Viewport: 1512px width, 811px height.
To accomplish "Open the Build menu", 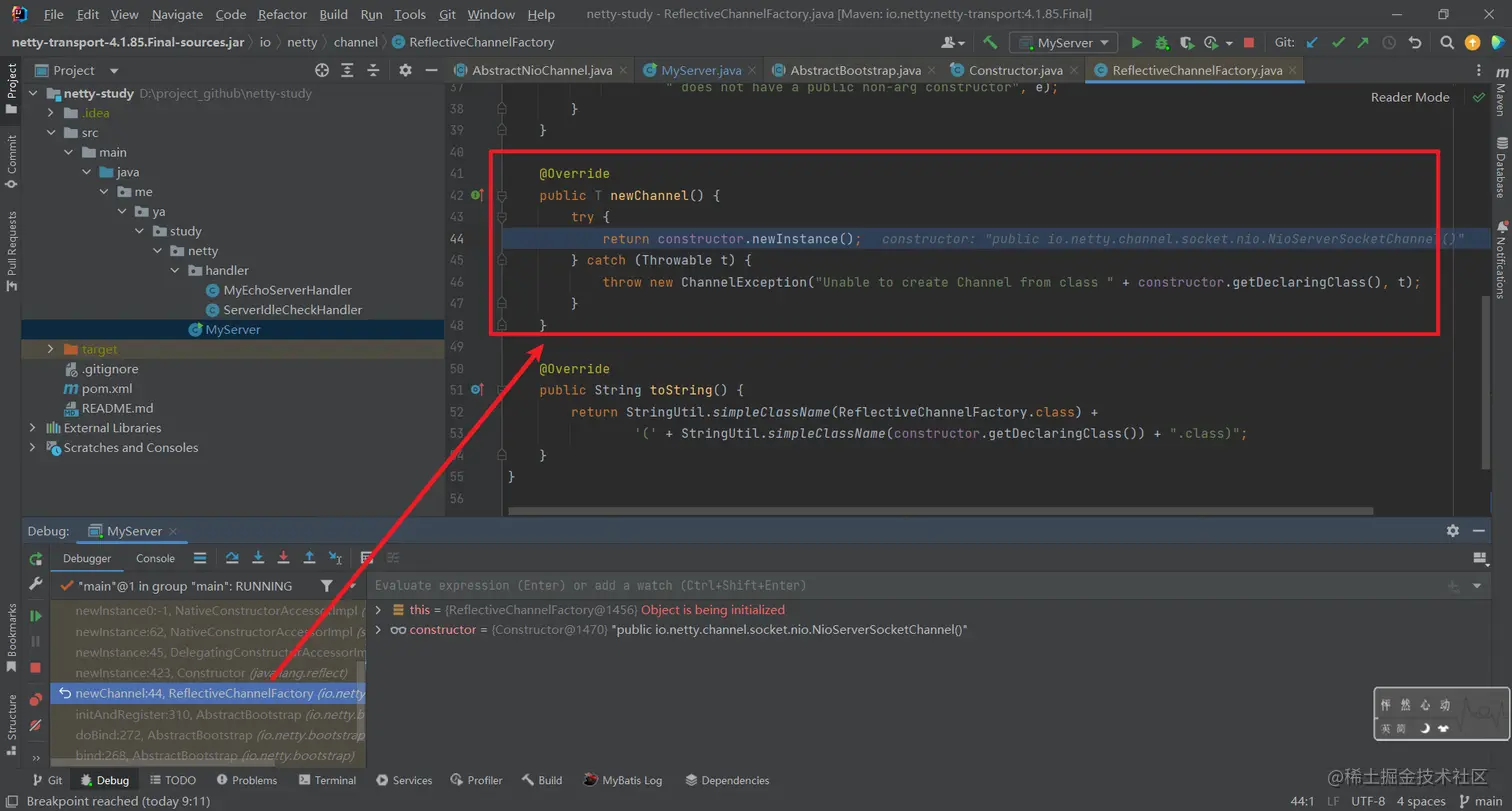I will (334, 15).
